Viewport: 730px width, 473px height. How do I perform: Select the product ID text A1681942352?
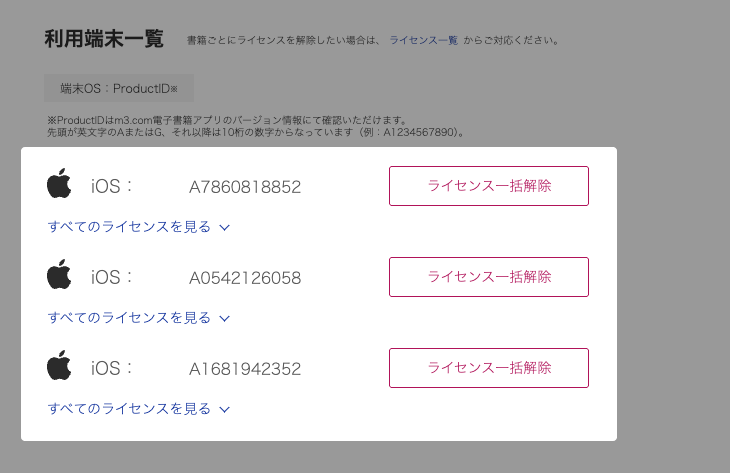[245, 369]
